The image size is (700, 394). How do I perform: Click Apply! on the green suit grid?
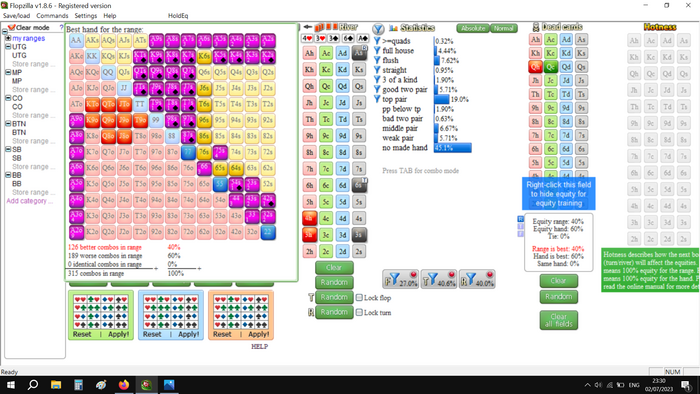point(118,334)
